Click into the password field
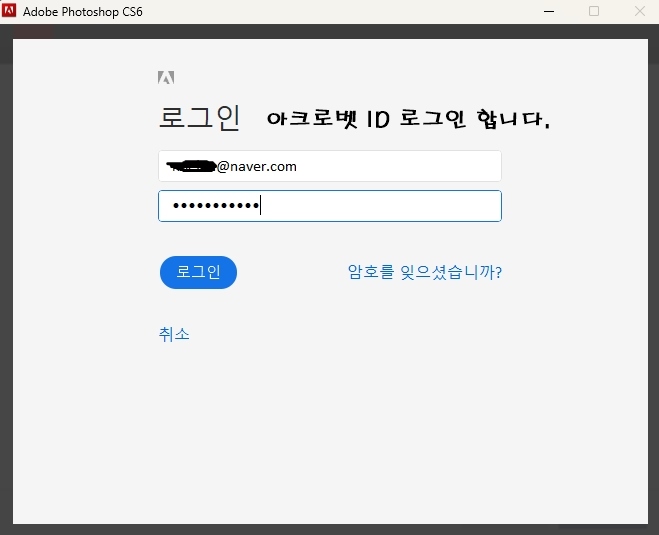The image size is (659, 535). point(330,206)
